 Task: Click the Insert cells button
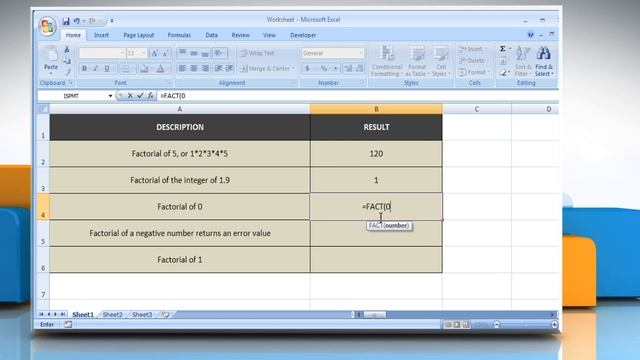(472, 49)
